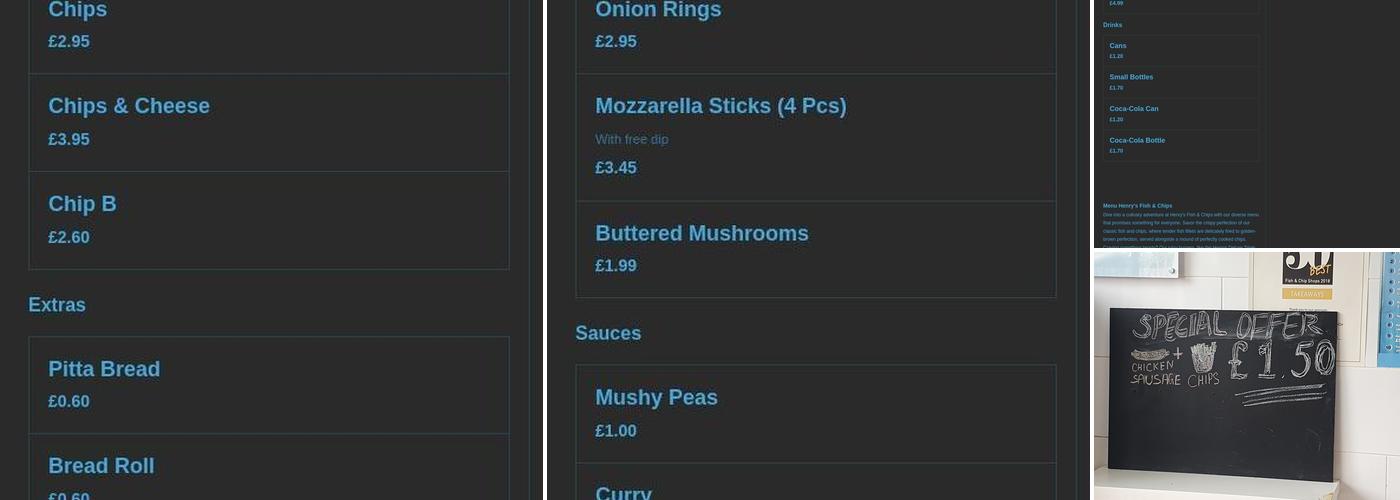Click the Menu Henry's Fish & Chips heading
The image size is (1400, 500).
1137,206
